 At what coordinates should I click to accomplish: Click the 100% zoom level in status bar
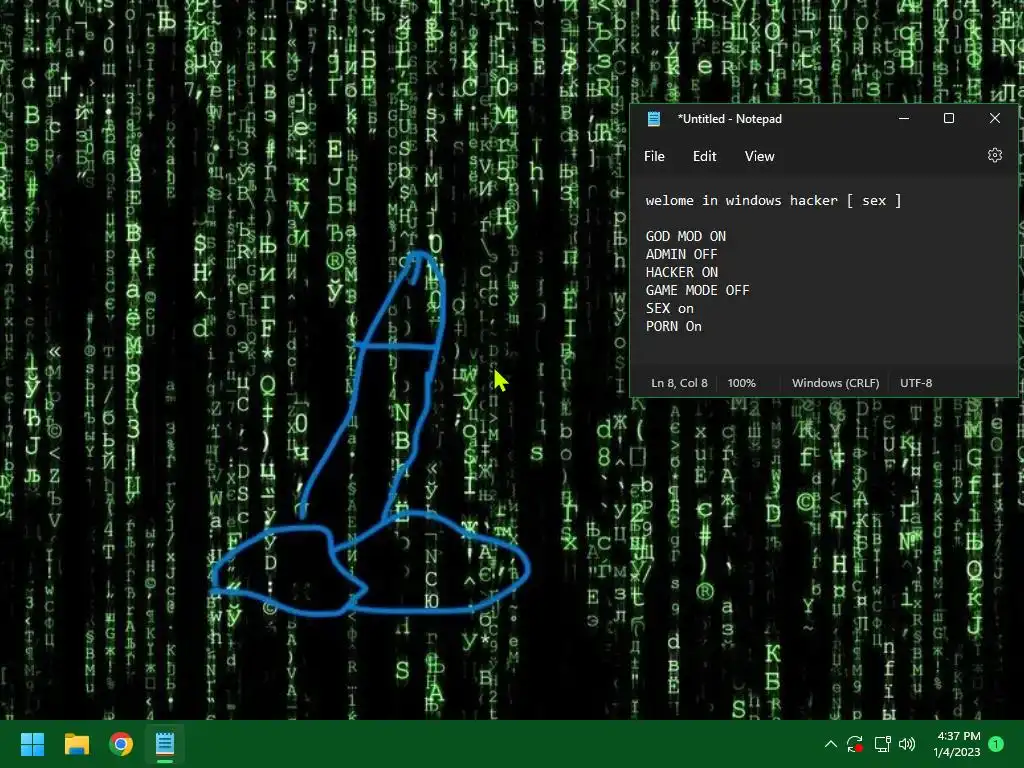[741, 383]
